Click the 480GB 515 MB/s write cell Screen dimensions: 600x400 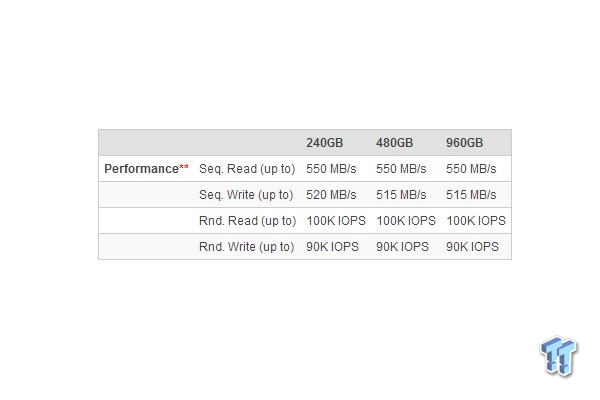[x=401, y=195]
